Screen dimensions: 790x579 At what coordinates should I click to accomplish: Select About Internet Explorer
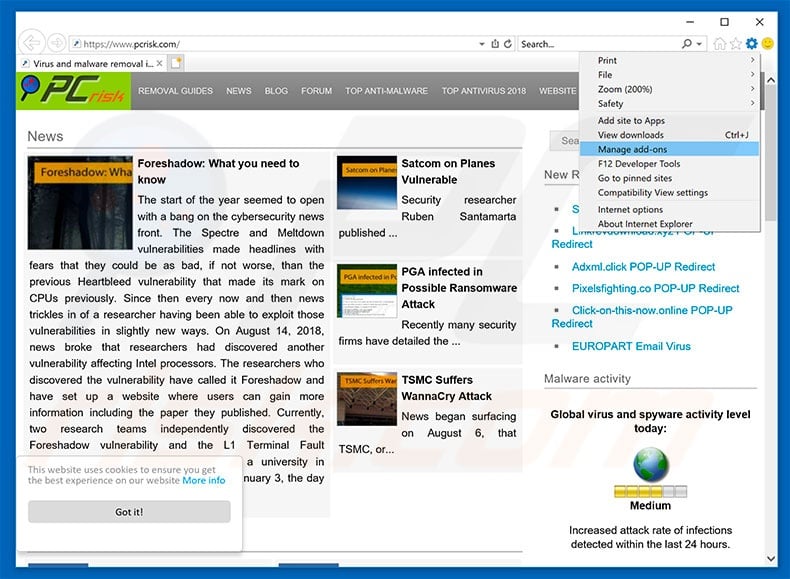[x=670, y=224]
